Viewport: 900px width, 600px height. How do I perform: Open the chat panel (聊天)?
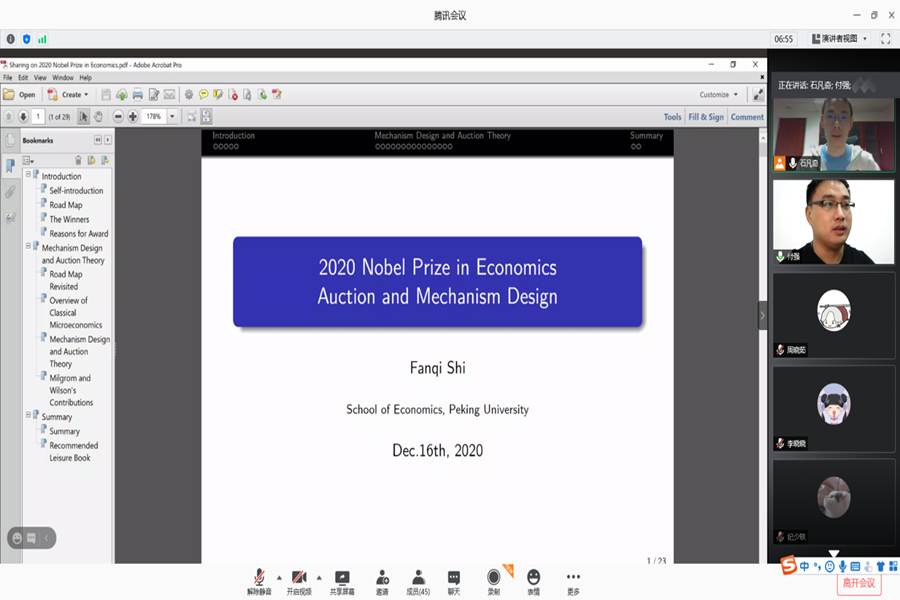coord(454,581)
